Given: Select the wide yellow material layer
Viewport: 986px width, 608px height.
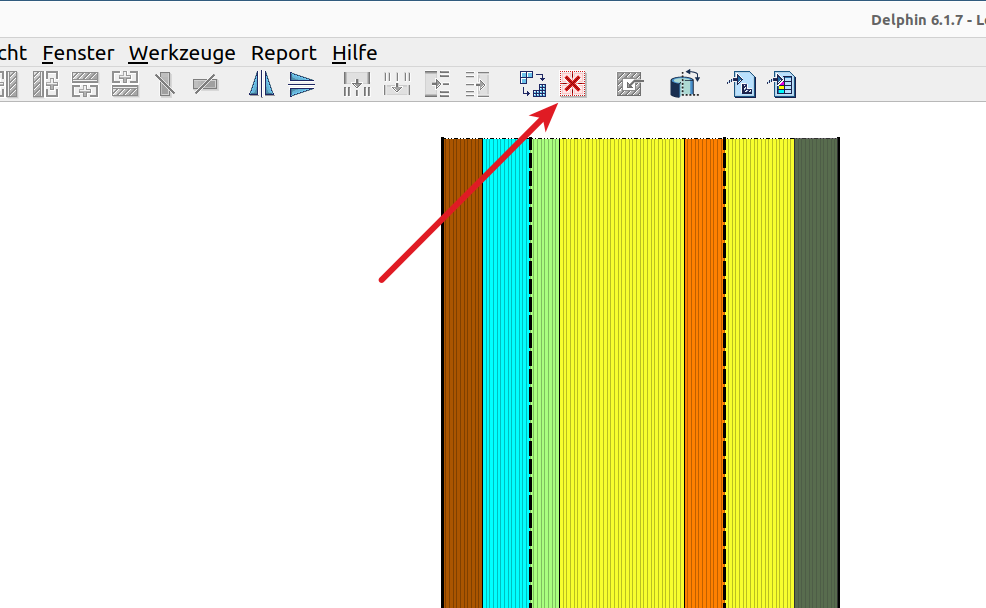Looking at the screenshot, I should [x=622, y=372].
